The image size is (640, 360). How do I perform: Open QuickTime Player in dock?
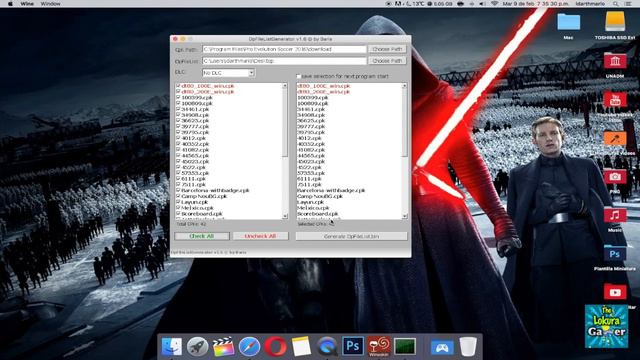coord(327,347)
